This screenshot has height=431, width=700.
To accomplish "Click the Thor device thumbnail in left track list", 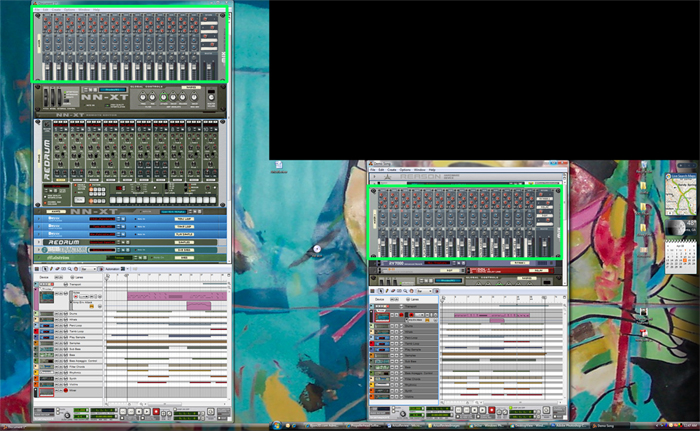I will tap(46, 298).
